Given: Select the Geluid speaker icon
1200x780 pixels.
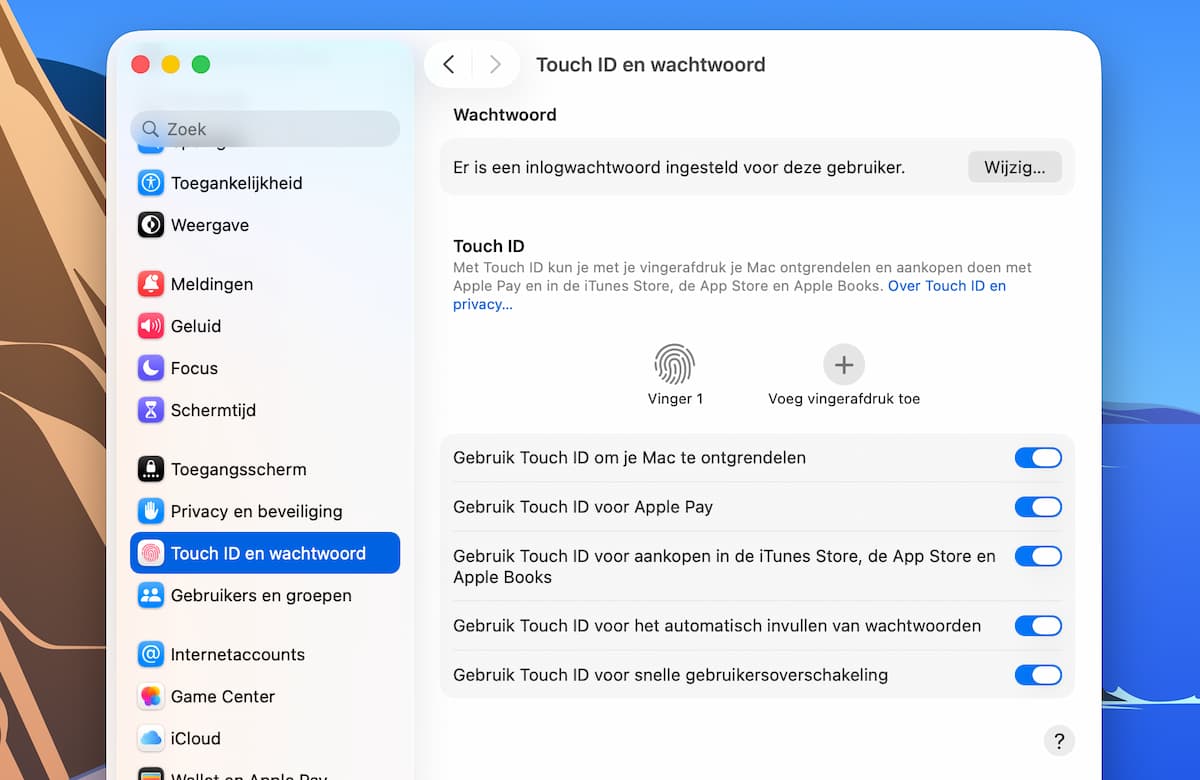Looking at the screenshot, I should click(151, 326).
